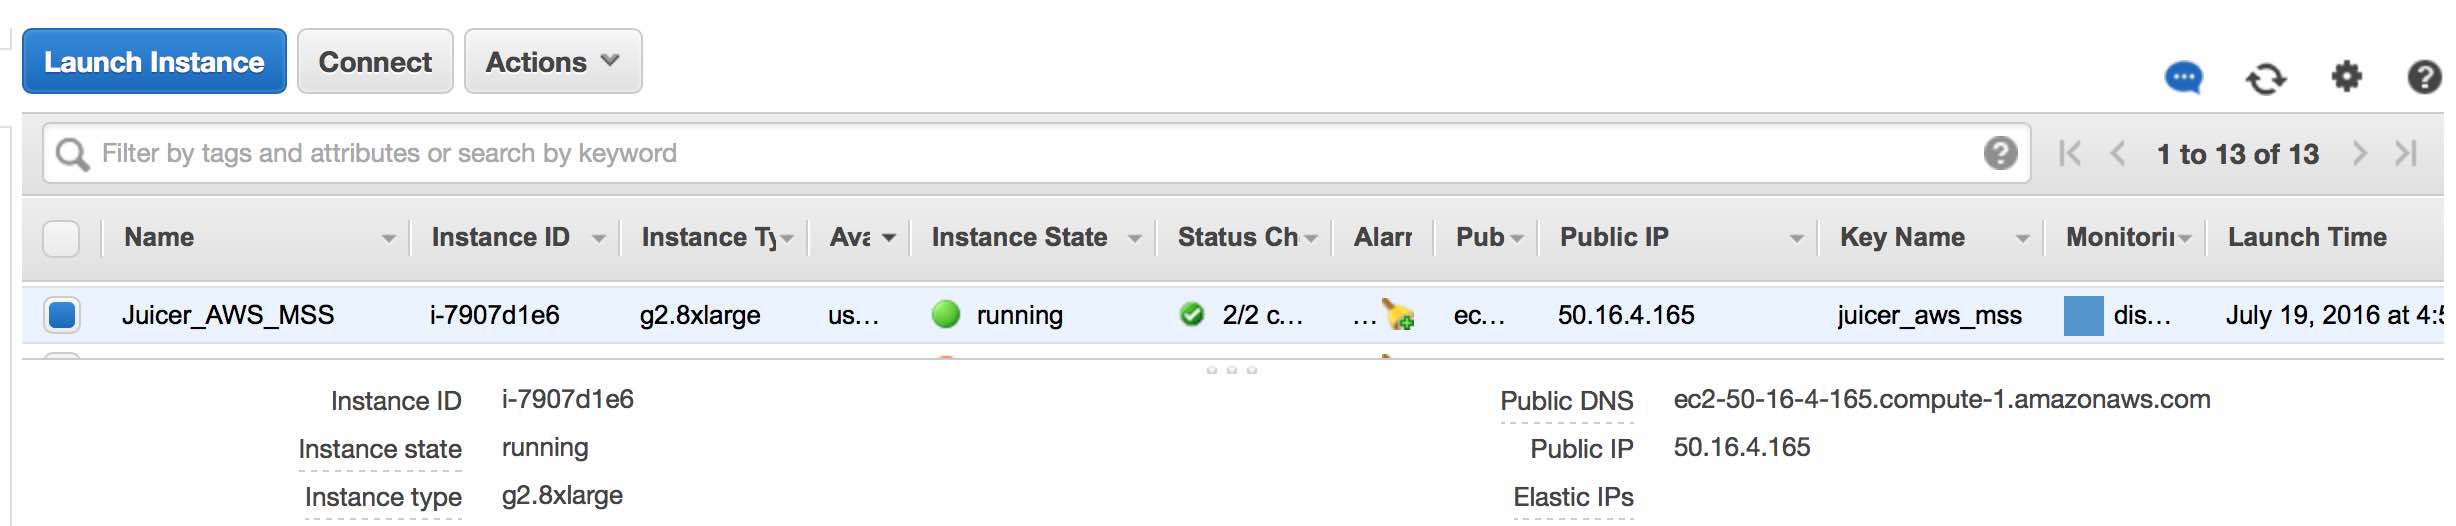Uncheck the Juicer_AWS_MSS row checkbox
The image size is (2456, 526).
(62, 315)
